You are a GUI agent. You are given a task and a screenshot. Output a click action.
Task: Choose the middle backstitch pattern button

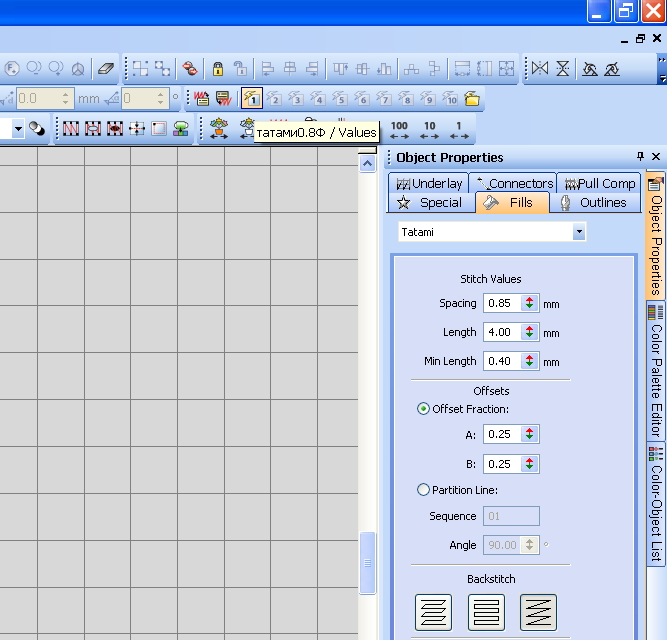click(486, 612)
